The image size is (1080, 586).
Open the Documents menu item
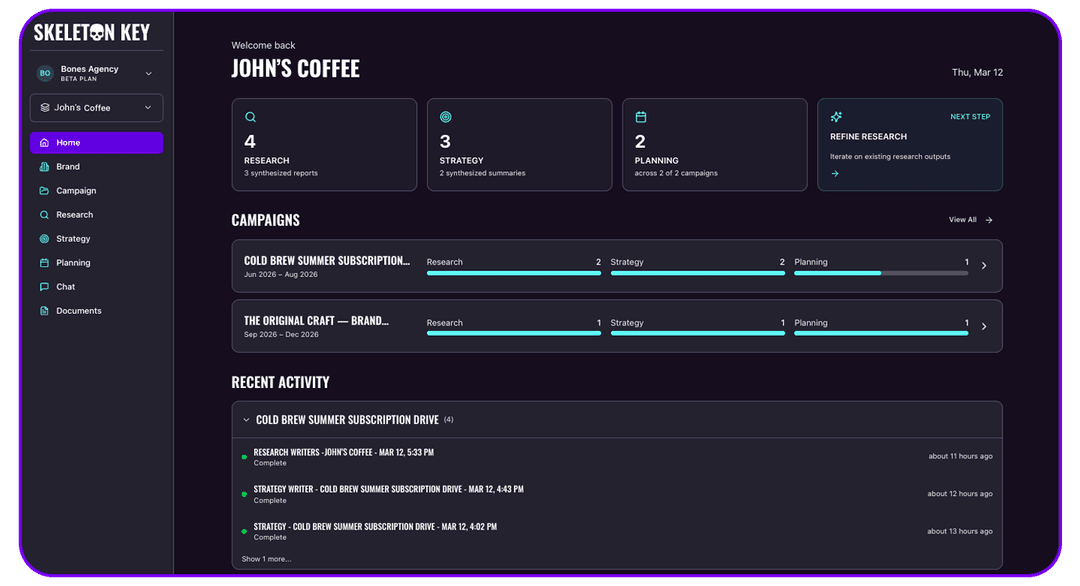pyautogui.click(x=96, y=311)
